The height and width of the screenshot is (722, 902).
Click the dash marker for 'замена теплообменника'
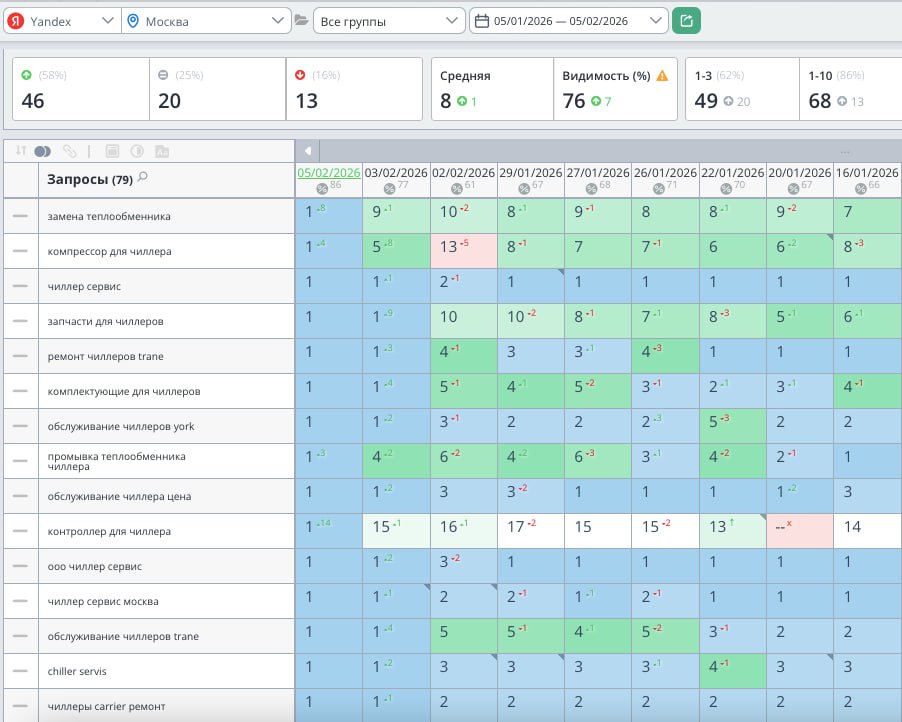coord(20,216)
